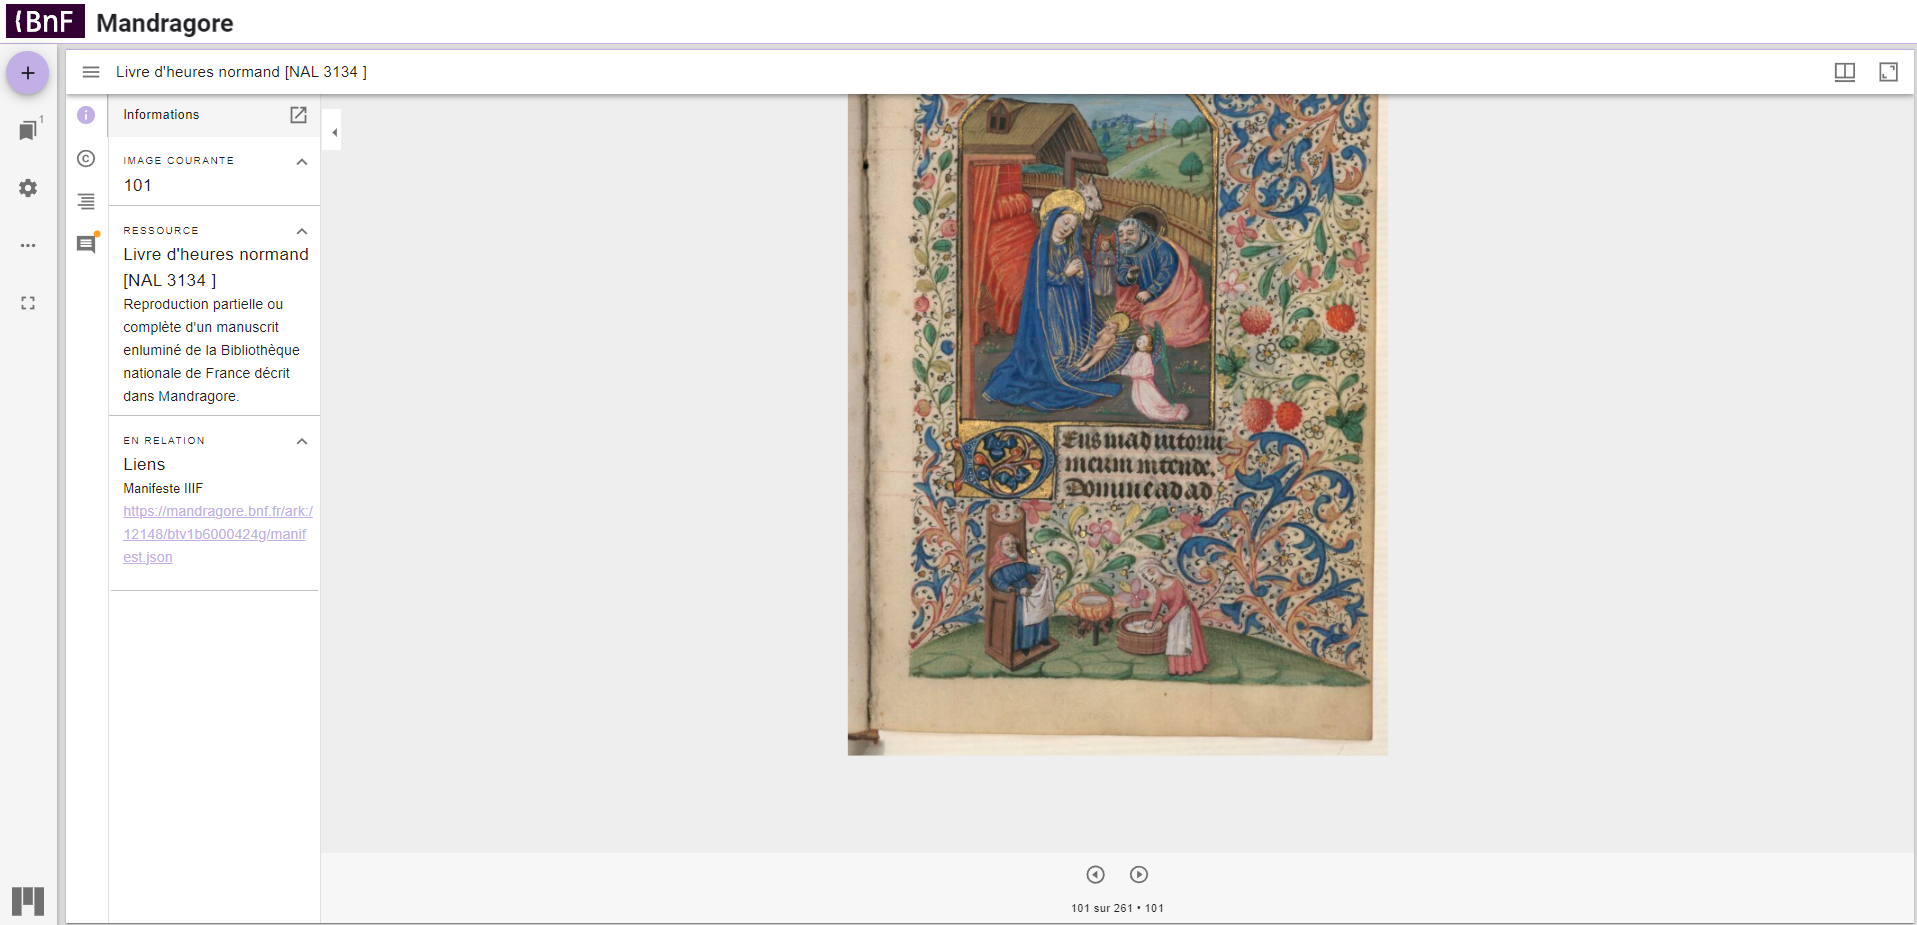Collapse the Image Courante section
This screenshot has height=925, width=1917.
tap(301, 162)
